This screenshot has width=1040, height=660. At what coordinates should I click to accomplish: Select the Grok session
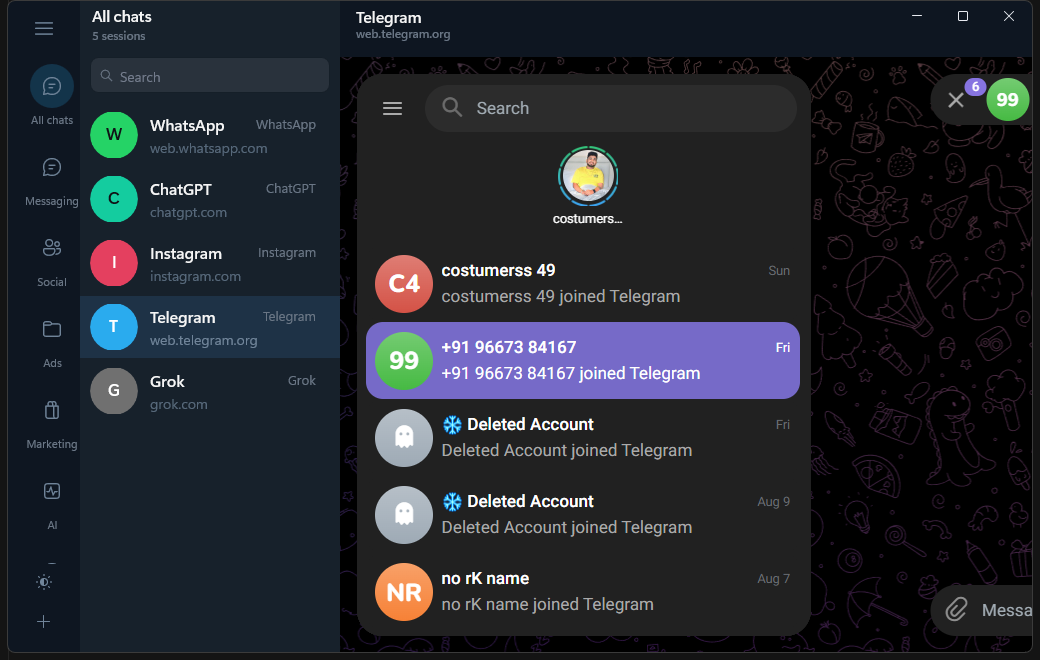tap(210, 391)
